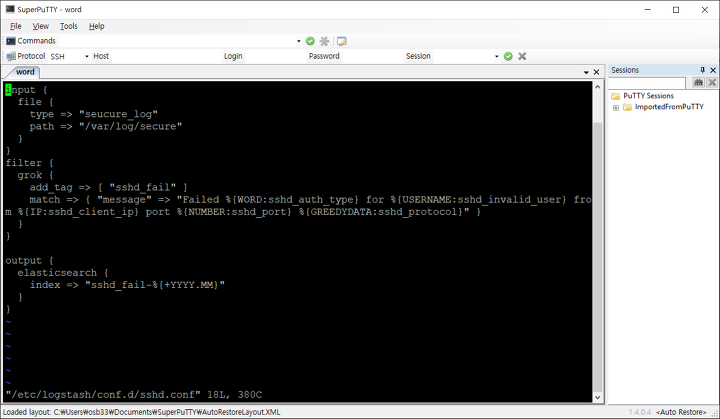Screen dimensions: 720x419
Task: Toggle auto-hide pin on Sessions panel
Action: click(702, 70)
